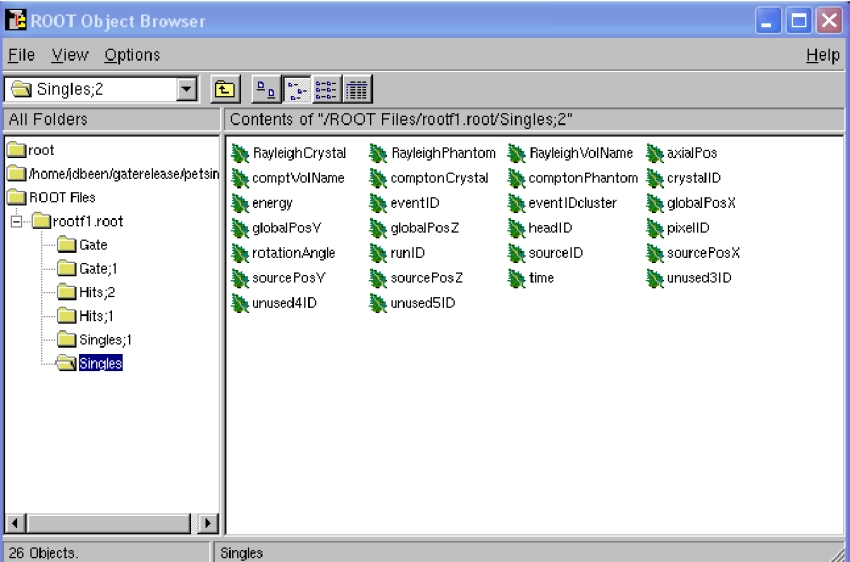The width and height of the screenshot is (850, 562).
Task: Open the Help menu
Action: coord(822,55)
